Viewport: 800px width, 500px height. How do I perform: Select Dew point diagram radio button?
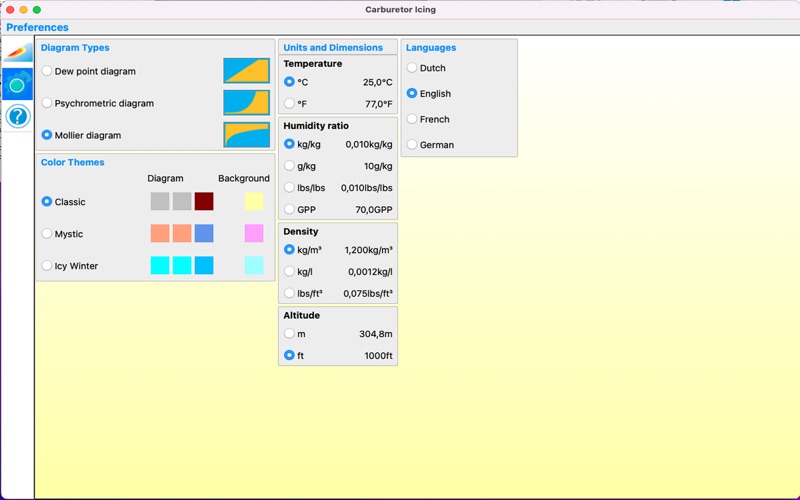coord(47,71)
